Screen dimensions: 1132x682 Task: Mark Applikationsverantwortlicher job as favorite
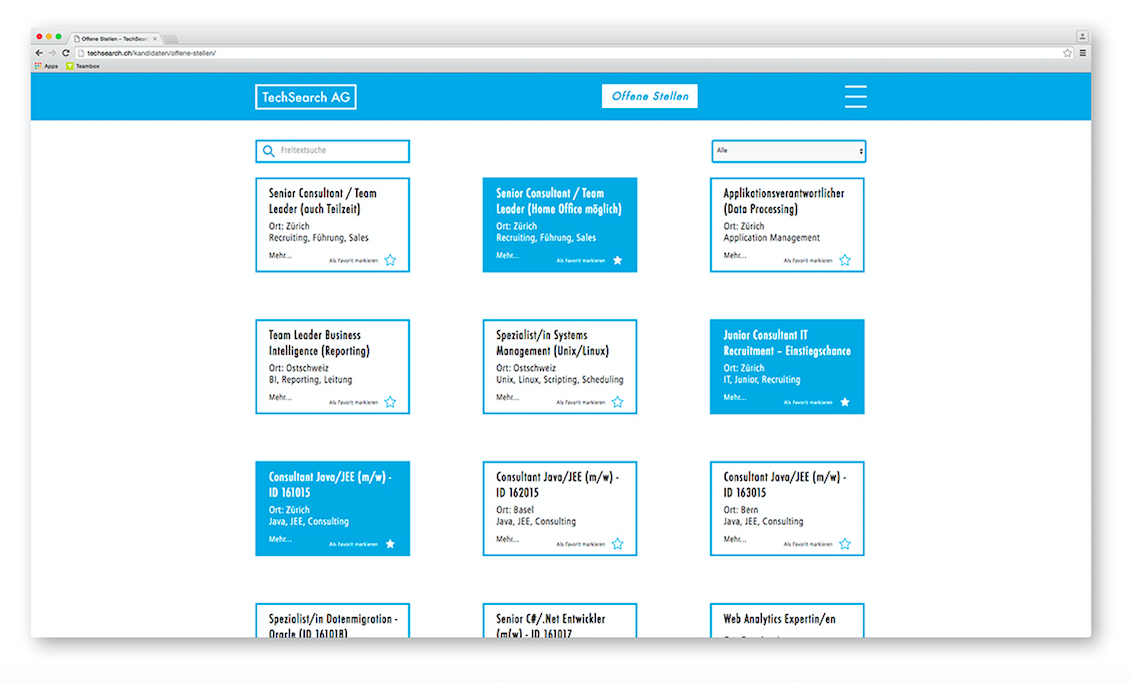pos(845,260)
